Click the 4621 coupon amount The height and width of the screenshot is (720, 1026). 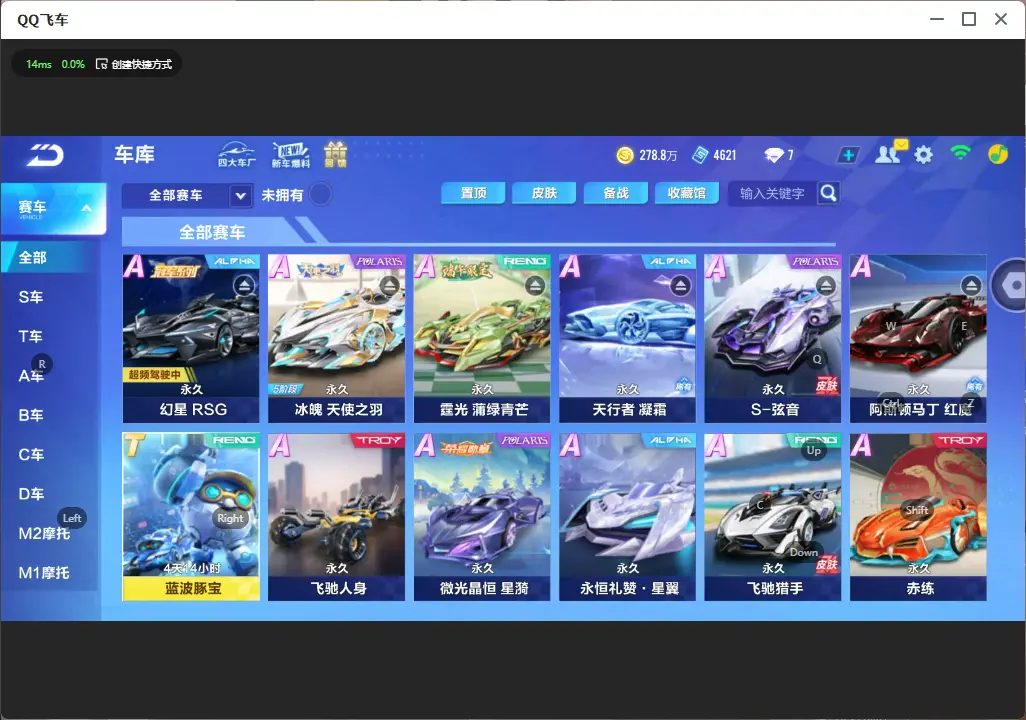click(x=724, y=155)
